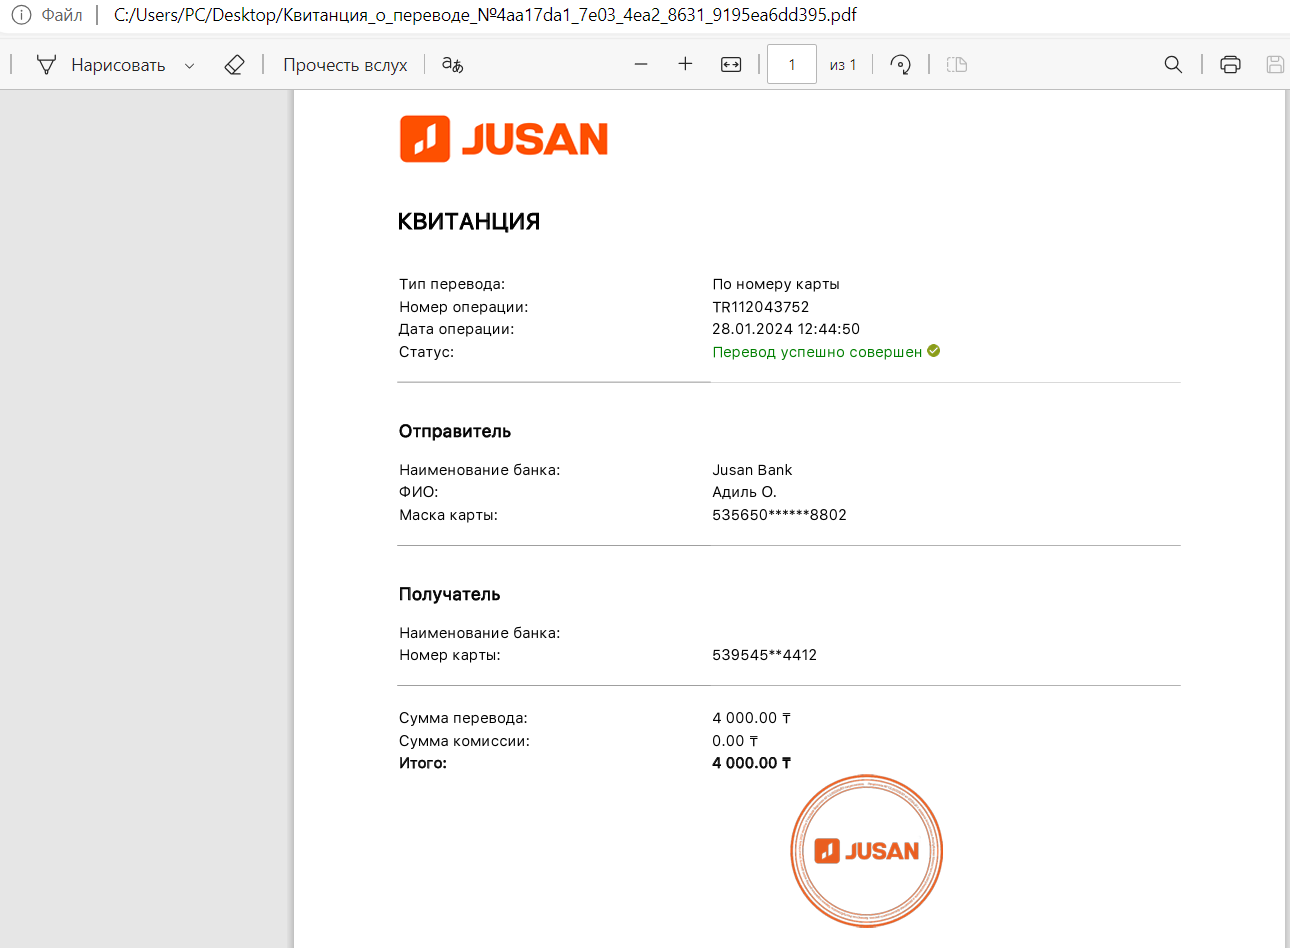
Task: Select the sender card mask 535650******8802
Action: tap(779, 515)
